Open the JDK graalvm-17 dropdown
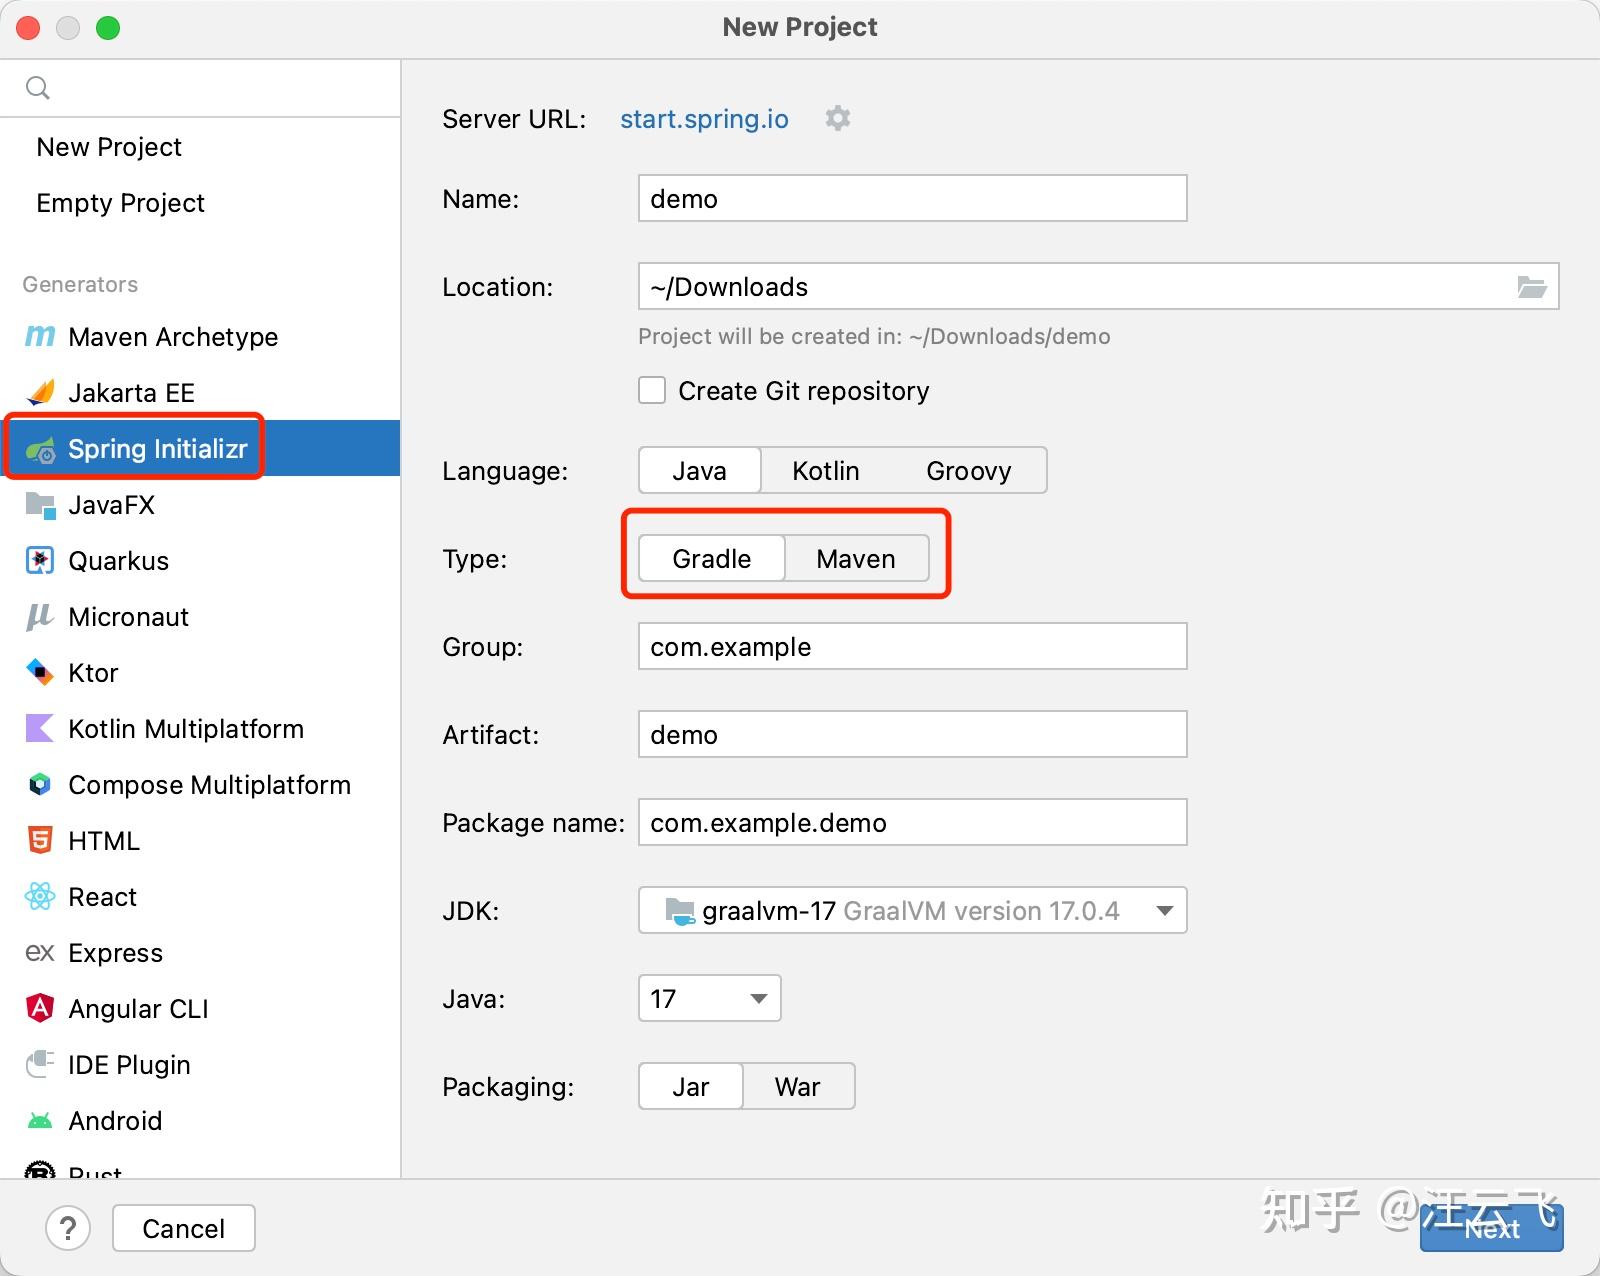Screen dimensions: 1600x1276 point(912,910)
